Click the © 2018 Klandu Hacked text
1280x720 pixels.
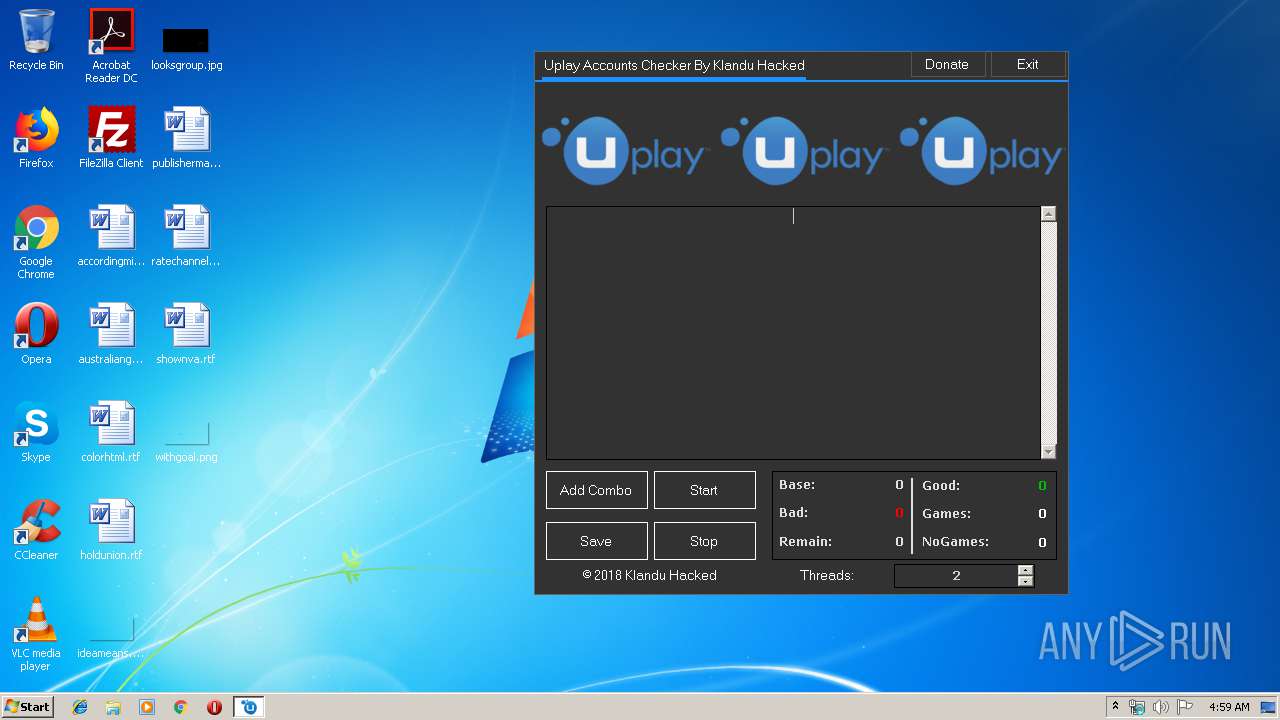[650, 575]
